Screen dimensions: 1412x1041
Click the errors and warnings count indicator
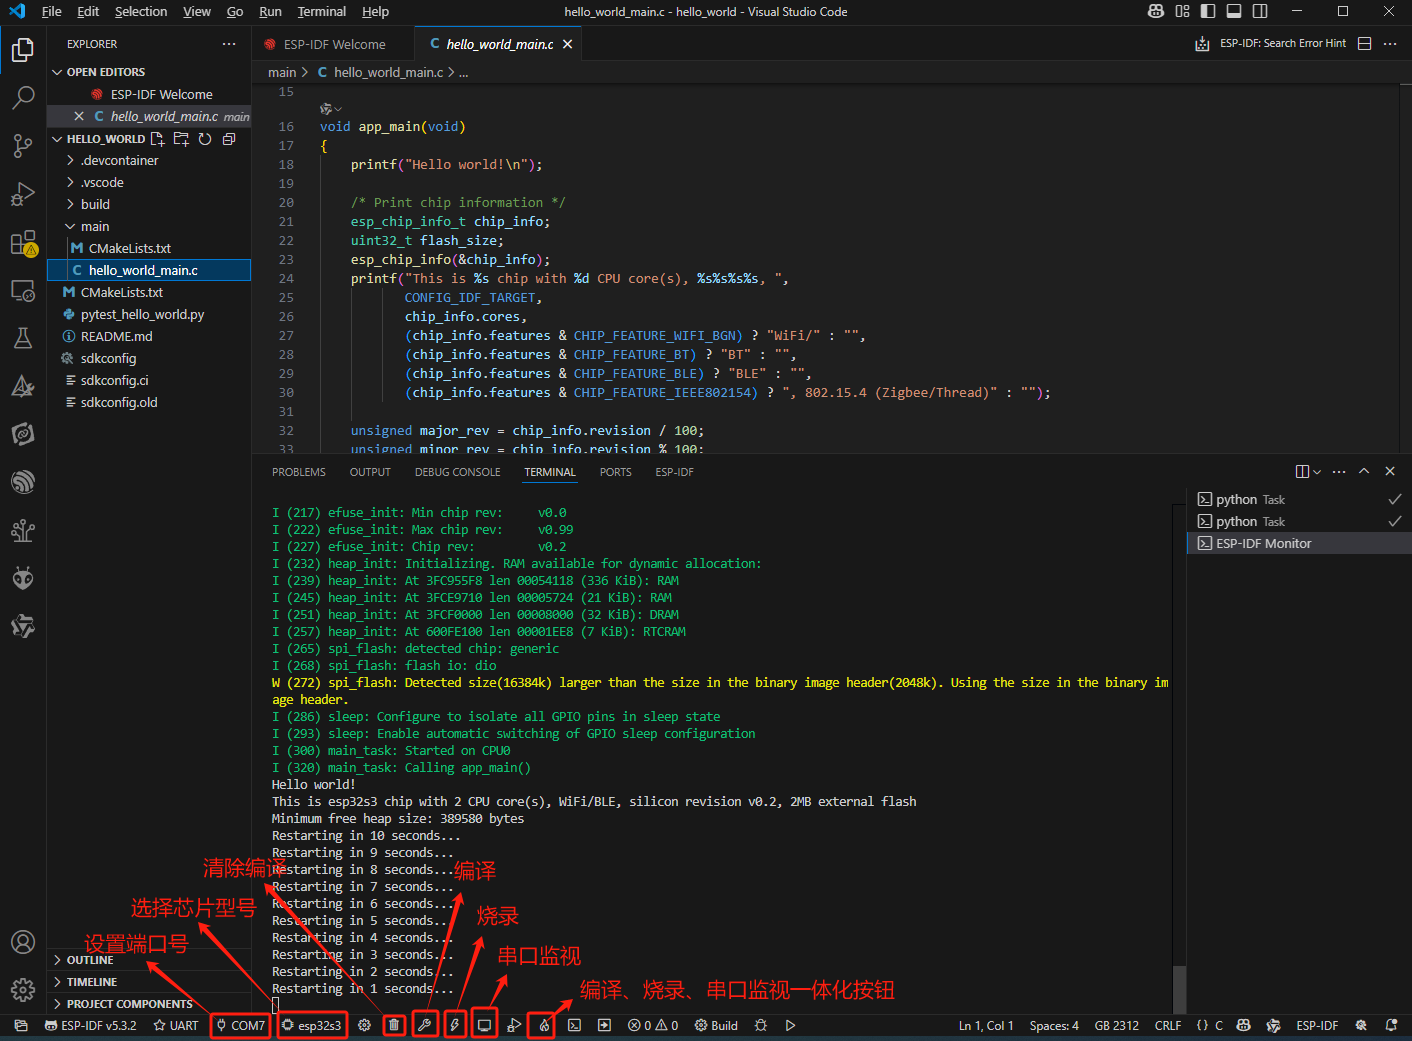pos(653,1025)
